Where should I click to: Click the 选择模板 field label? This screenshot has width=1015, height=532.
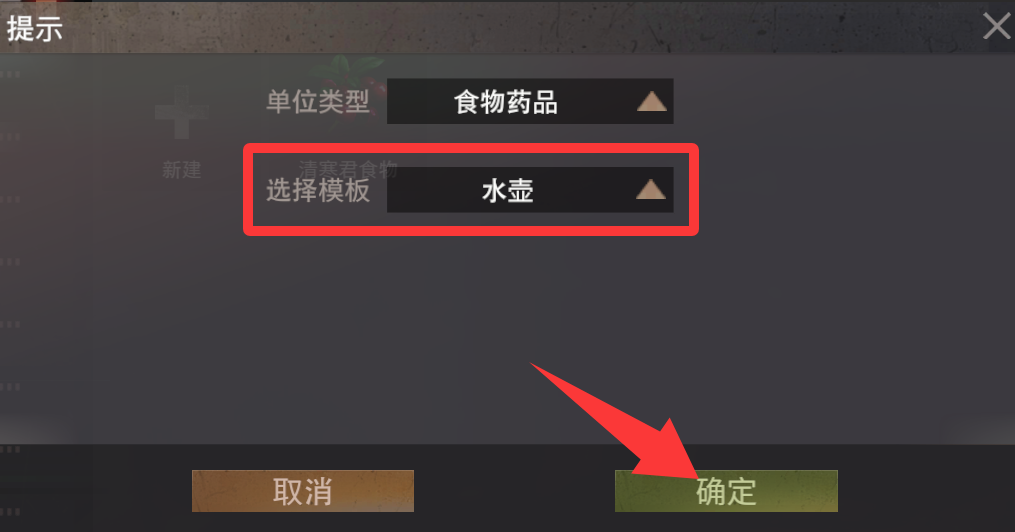tap(318, 190)
